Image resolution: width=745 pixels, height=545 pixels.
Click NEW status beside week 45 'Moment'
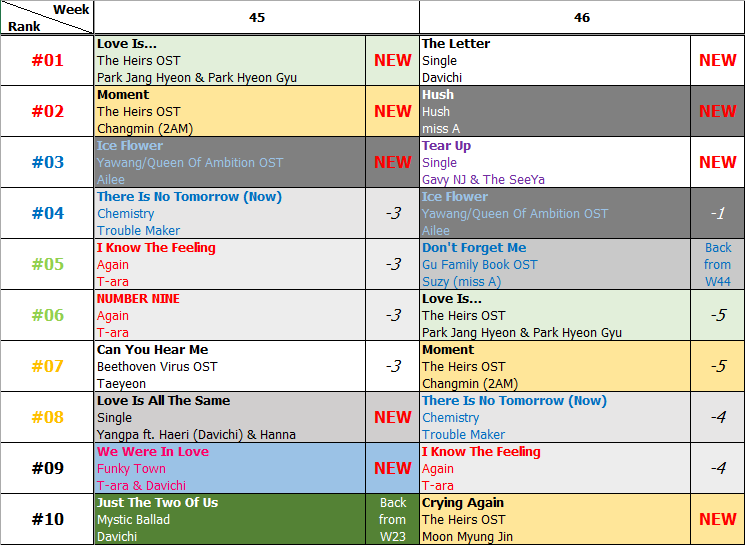[392, 111]
